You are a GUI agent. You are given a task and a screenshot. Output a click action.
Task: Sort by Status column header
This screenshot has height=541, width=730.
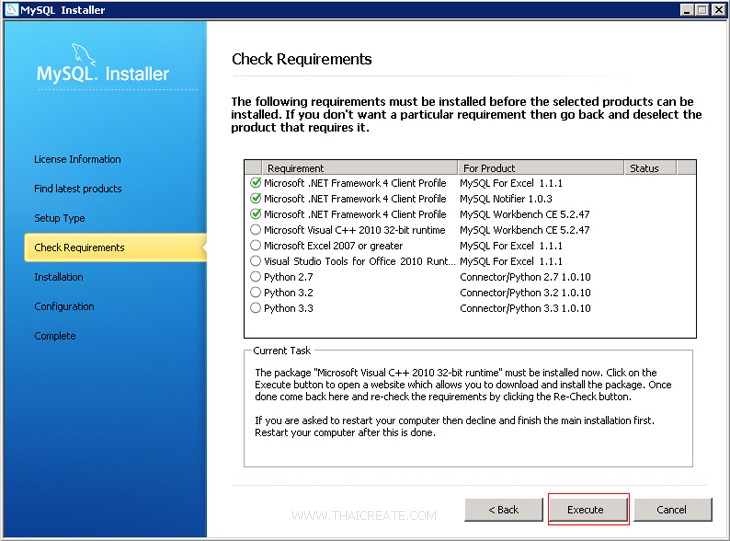[650, 168]
